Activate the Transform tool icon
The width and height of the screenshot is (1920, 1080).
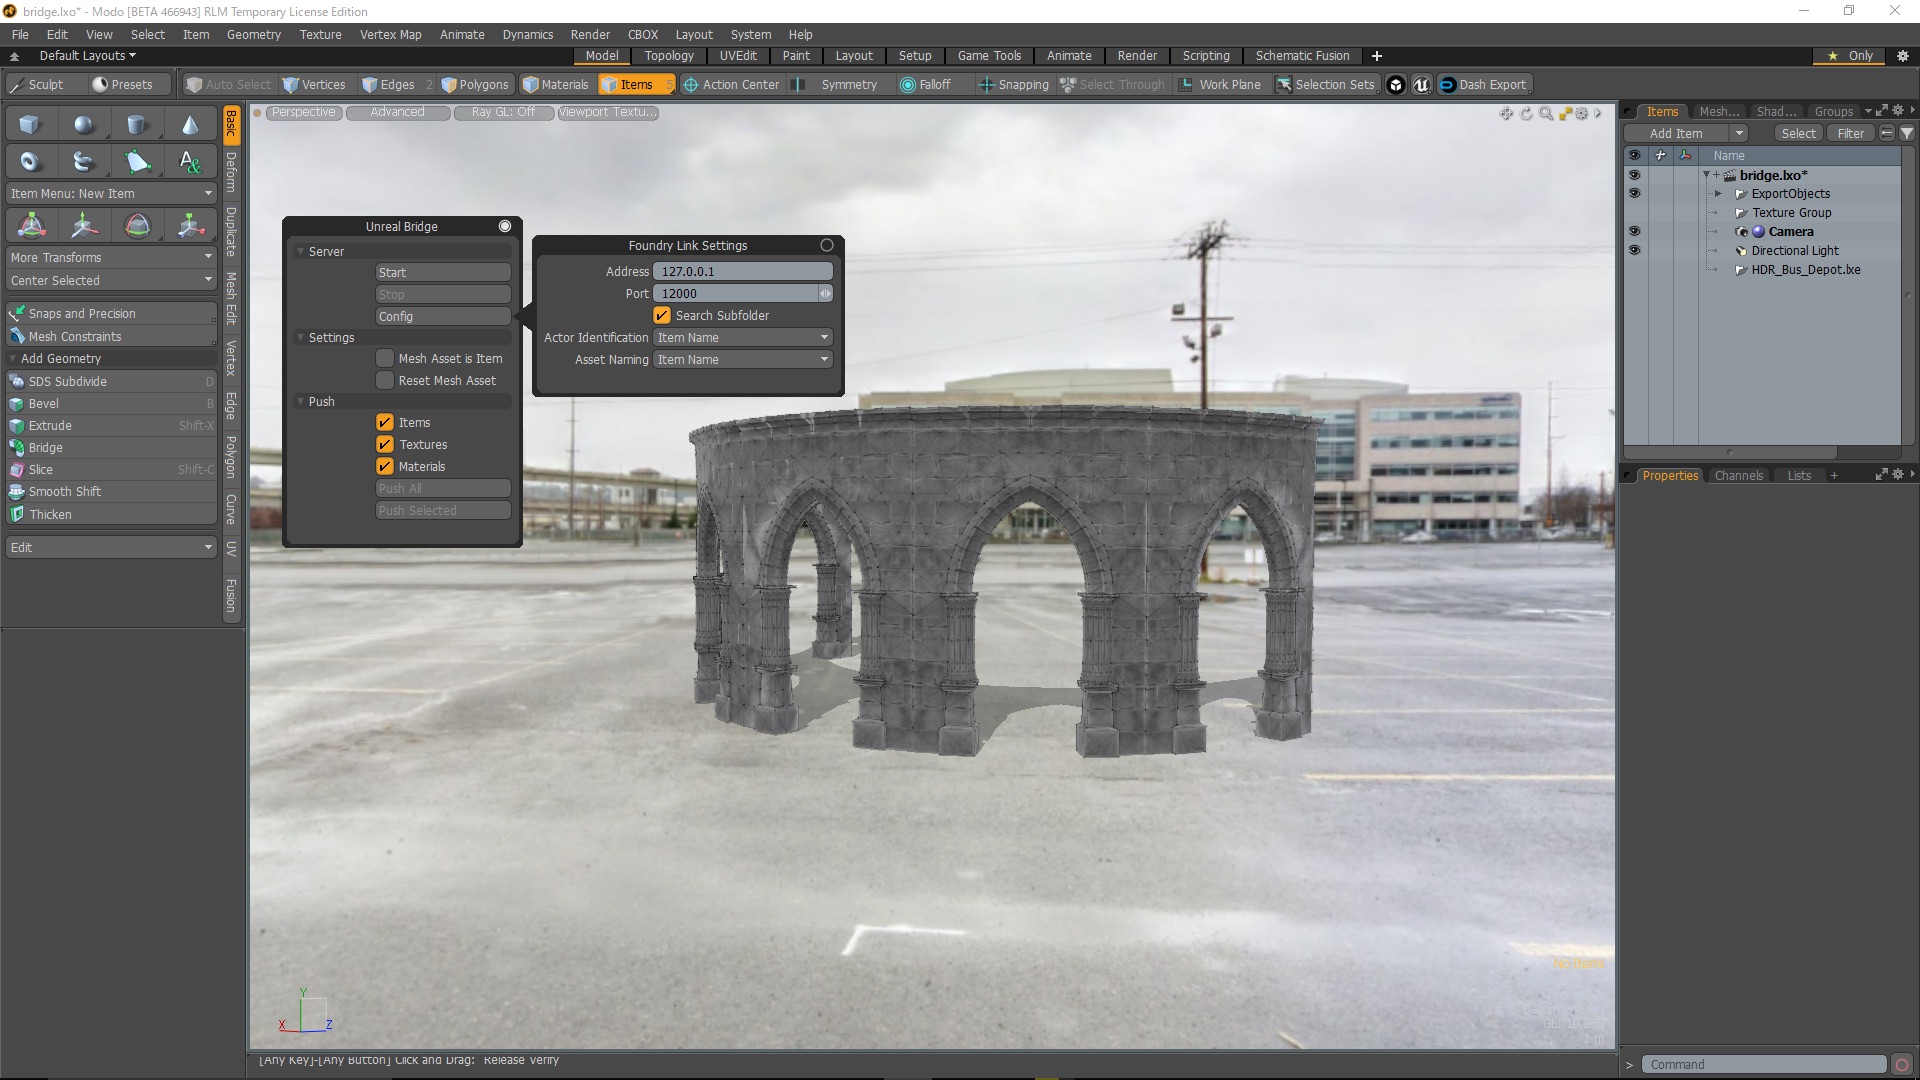30,225
